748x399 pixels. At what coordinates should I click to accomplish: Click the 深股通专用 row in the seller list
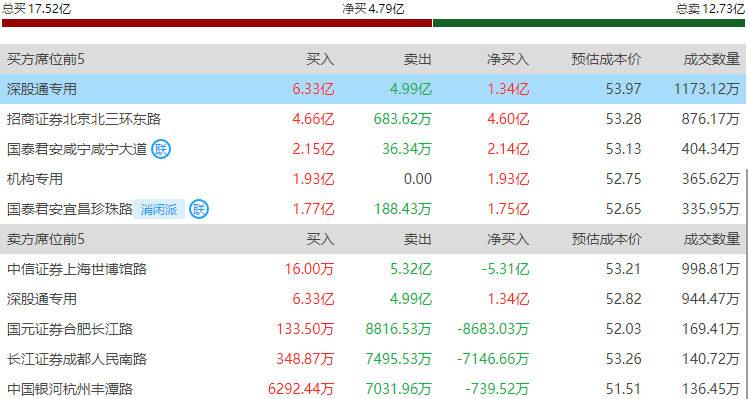(374, 299)
